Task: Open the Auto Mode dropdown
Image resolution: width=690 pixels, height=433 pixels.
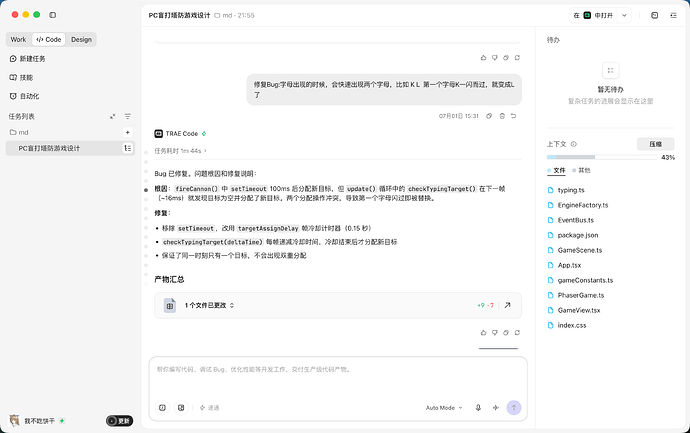Action: point(444,408)
